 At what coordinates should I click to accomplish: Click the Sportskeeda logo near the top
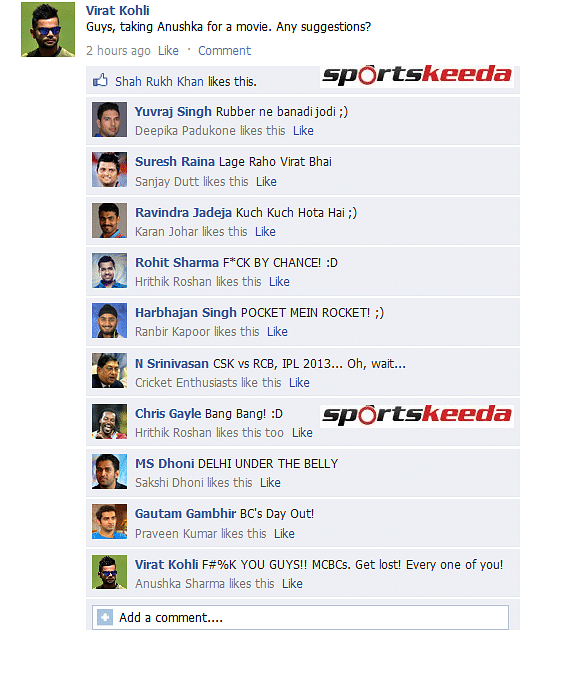[416, 76]
